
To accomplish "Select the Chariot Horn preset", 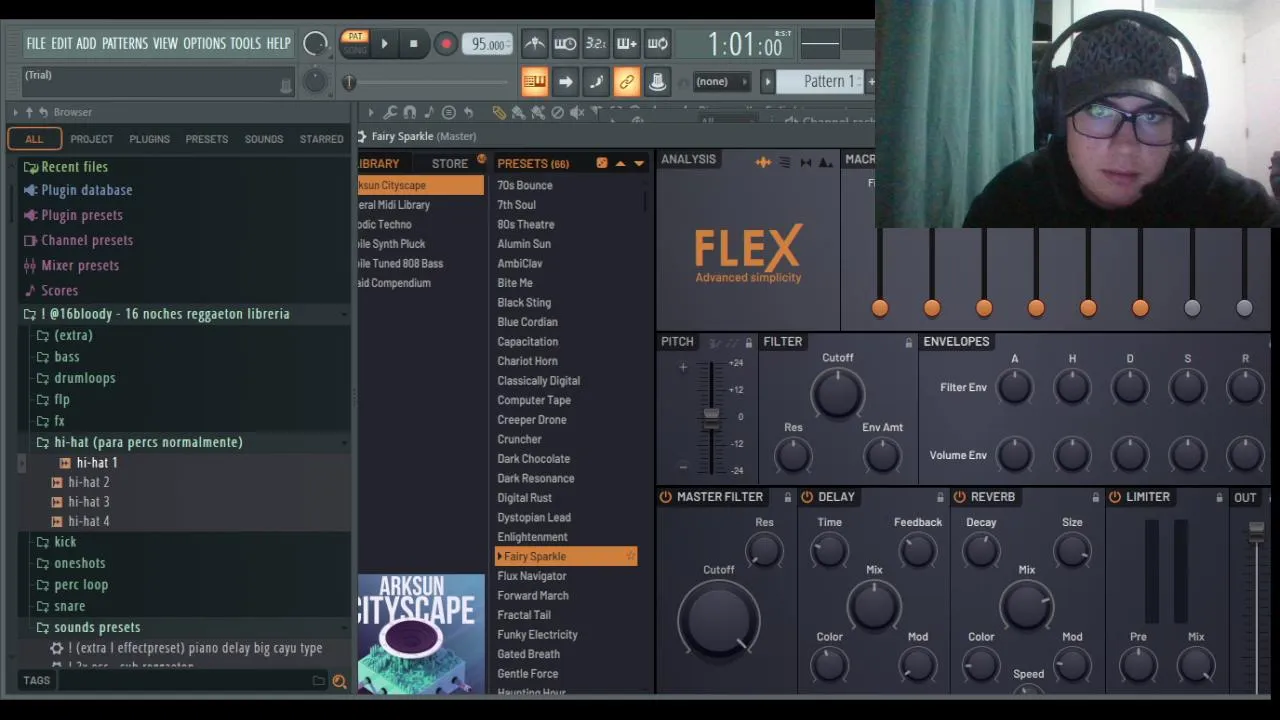I will [x=528, y=361].
